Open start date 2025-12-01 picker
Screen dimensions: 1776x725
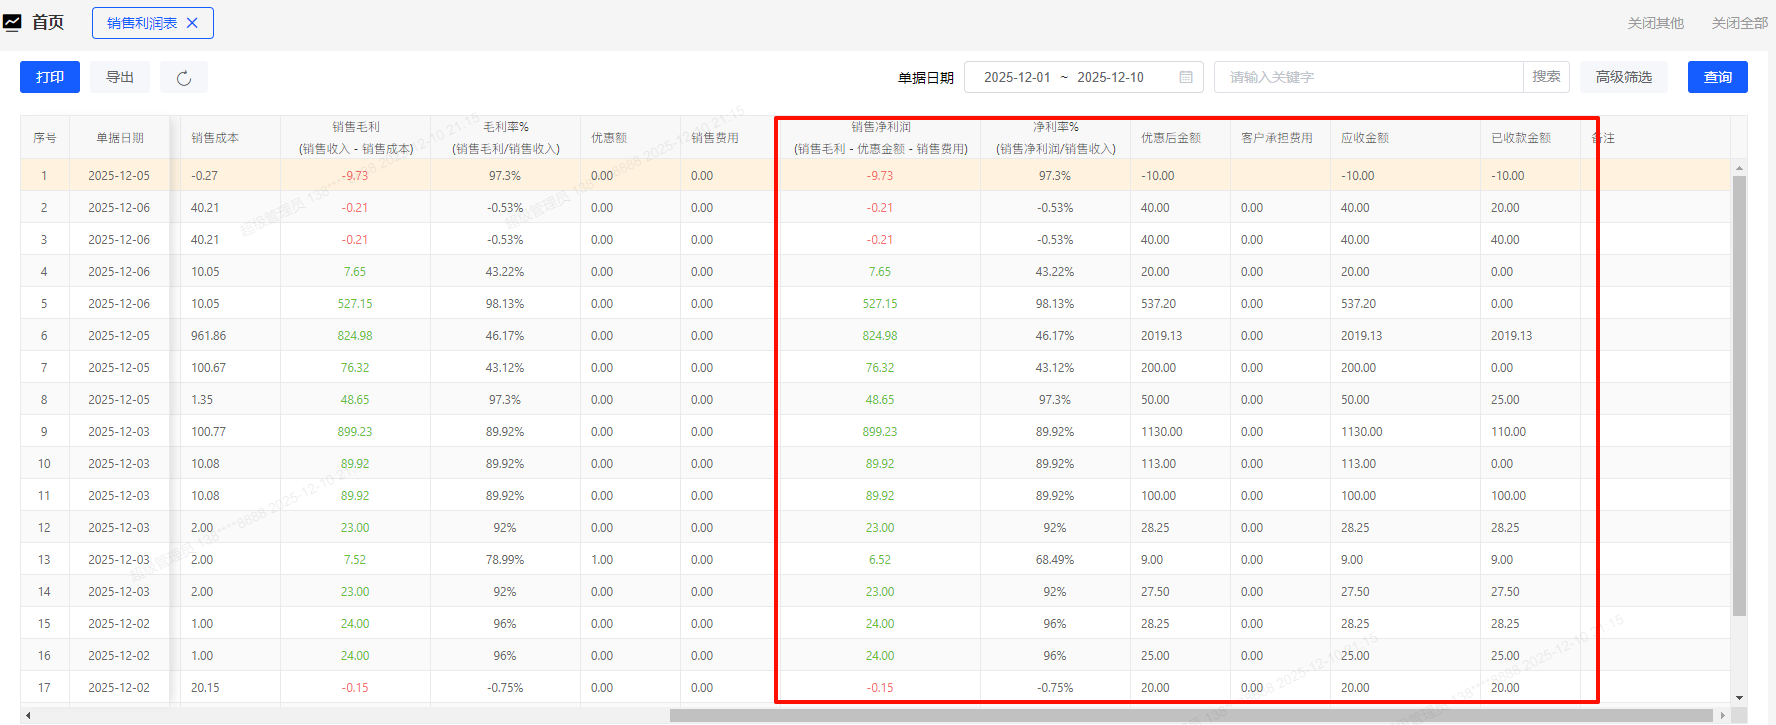click(x=1017, y=77)
